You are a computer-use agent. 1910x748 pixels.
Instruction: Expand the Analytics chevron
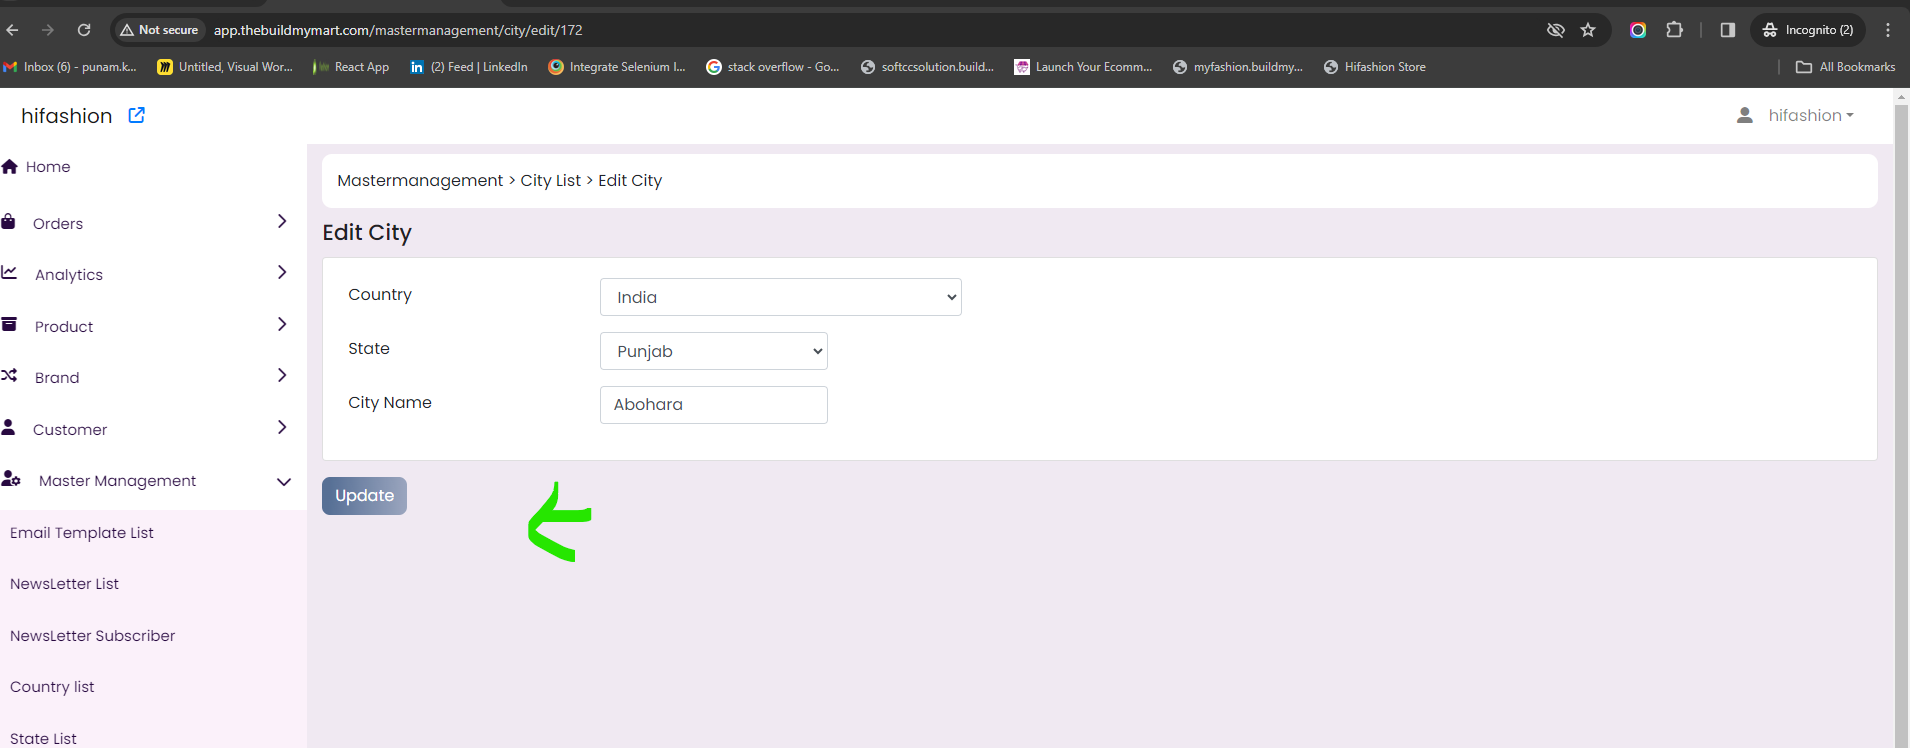point(282,272)
